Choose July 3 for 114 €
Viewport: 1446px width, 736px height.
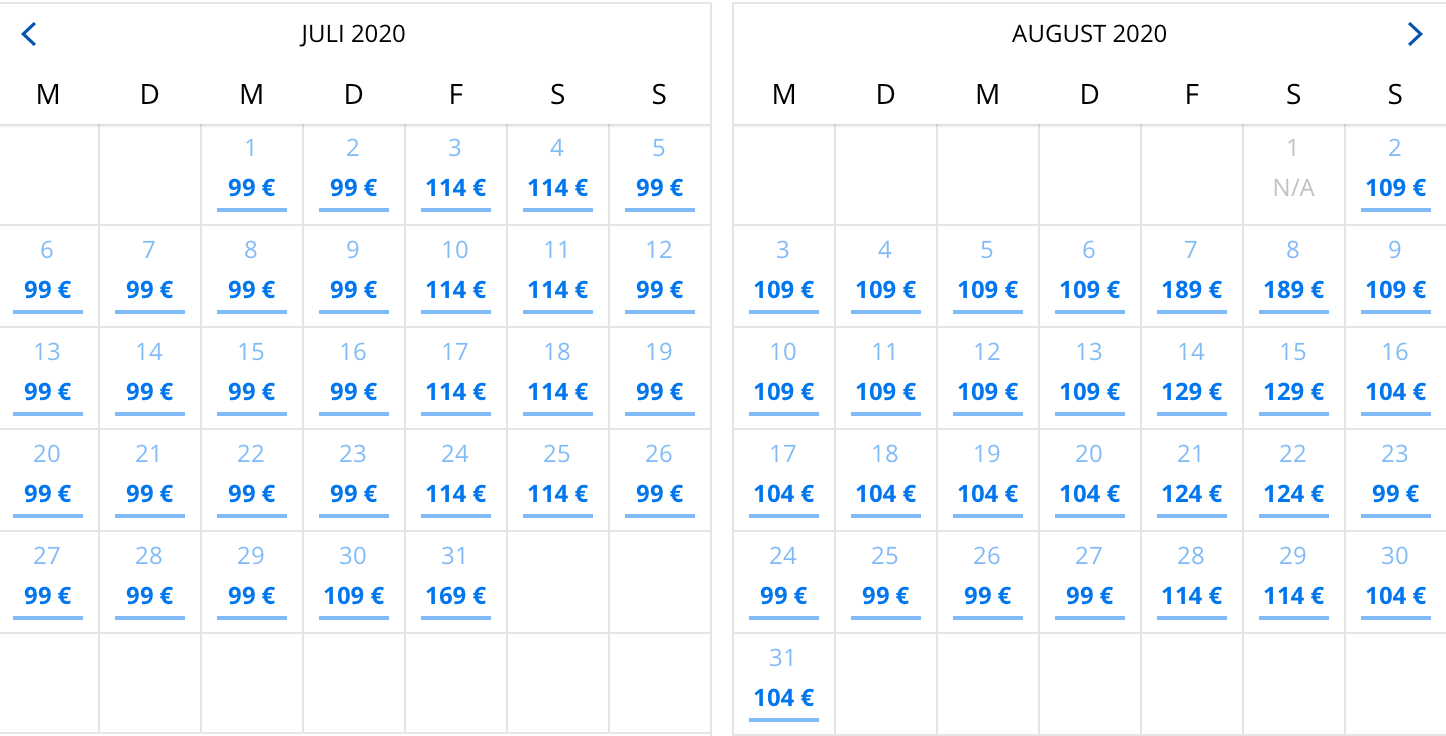455,175
